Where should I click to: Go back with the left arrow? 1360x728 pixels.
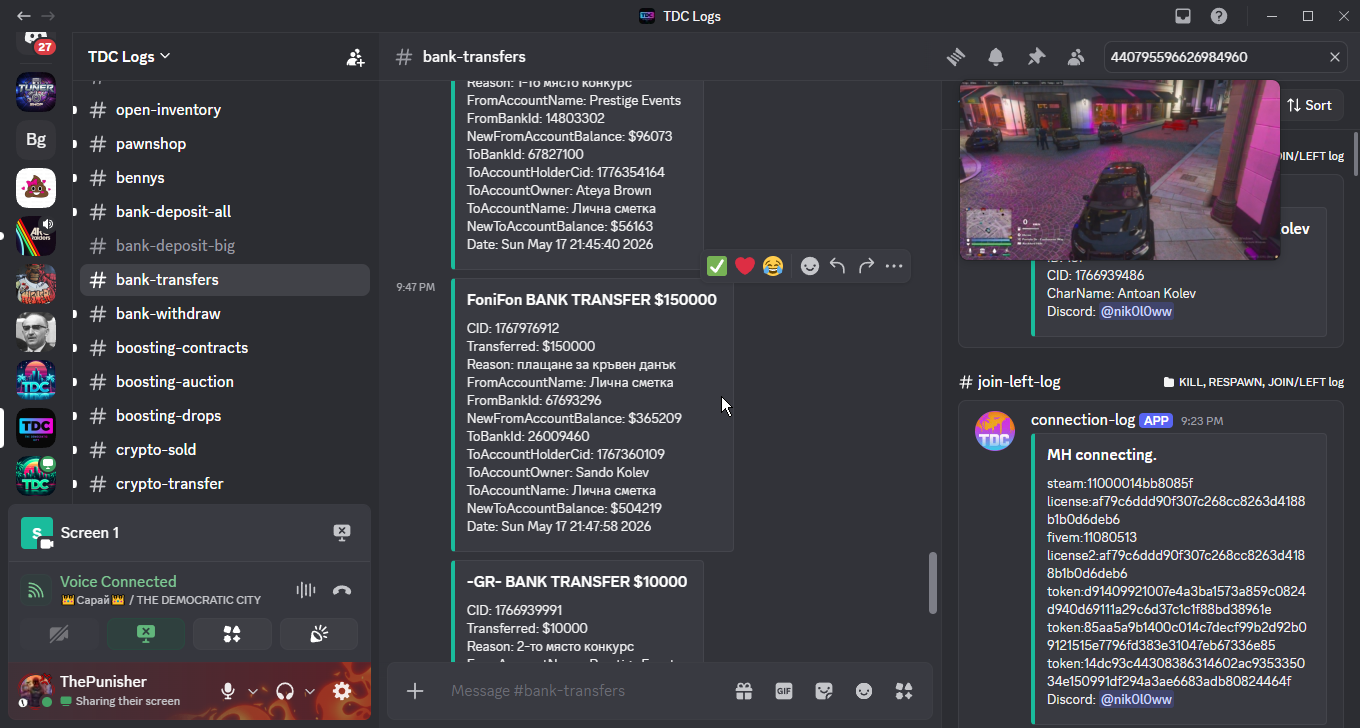pos(24,16)
